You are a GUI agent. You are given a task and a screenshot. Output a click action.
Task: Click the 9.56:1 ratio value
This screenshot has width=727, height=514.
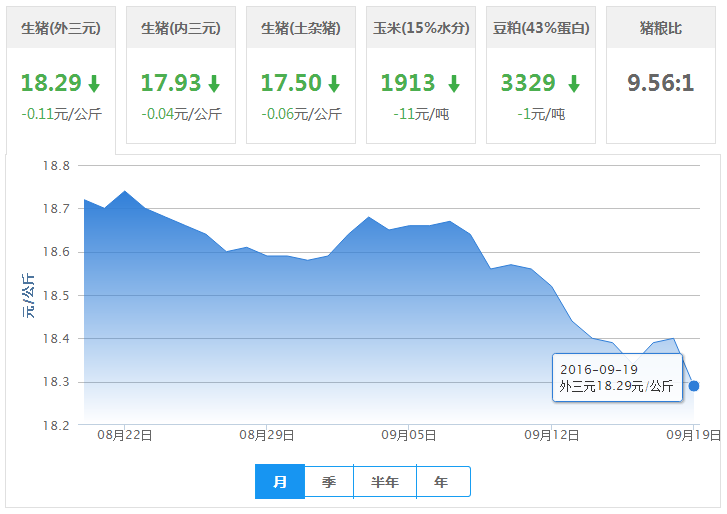pyautogui.click(x=661, y=83)
